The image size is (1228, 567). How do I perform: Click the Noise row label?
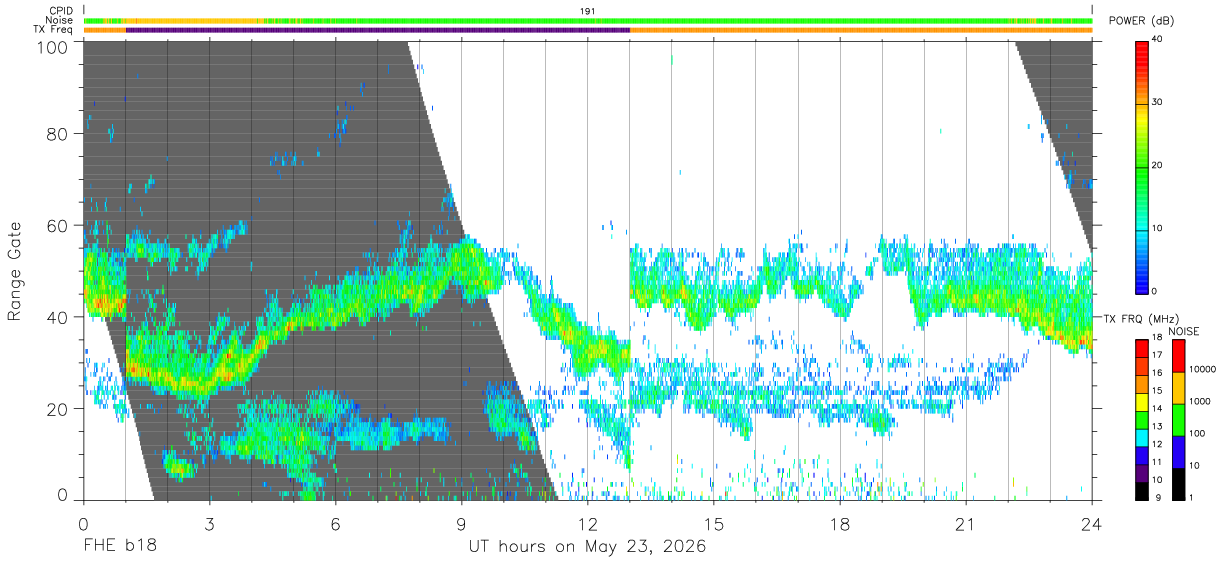pyautogui.click(x=60, y=20)
